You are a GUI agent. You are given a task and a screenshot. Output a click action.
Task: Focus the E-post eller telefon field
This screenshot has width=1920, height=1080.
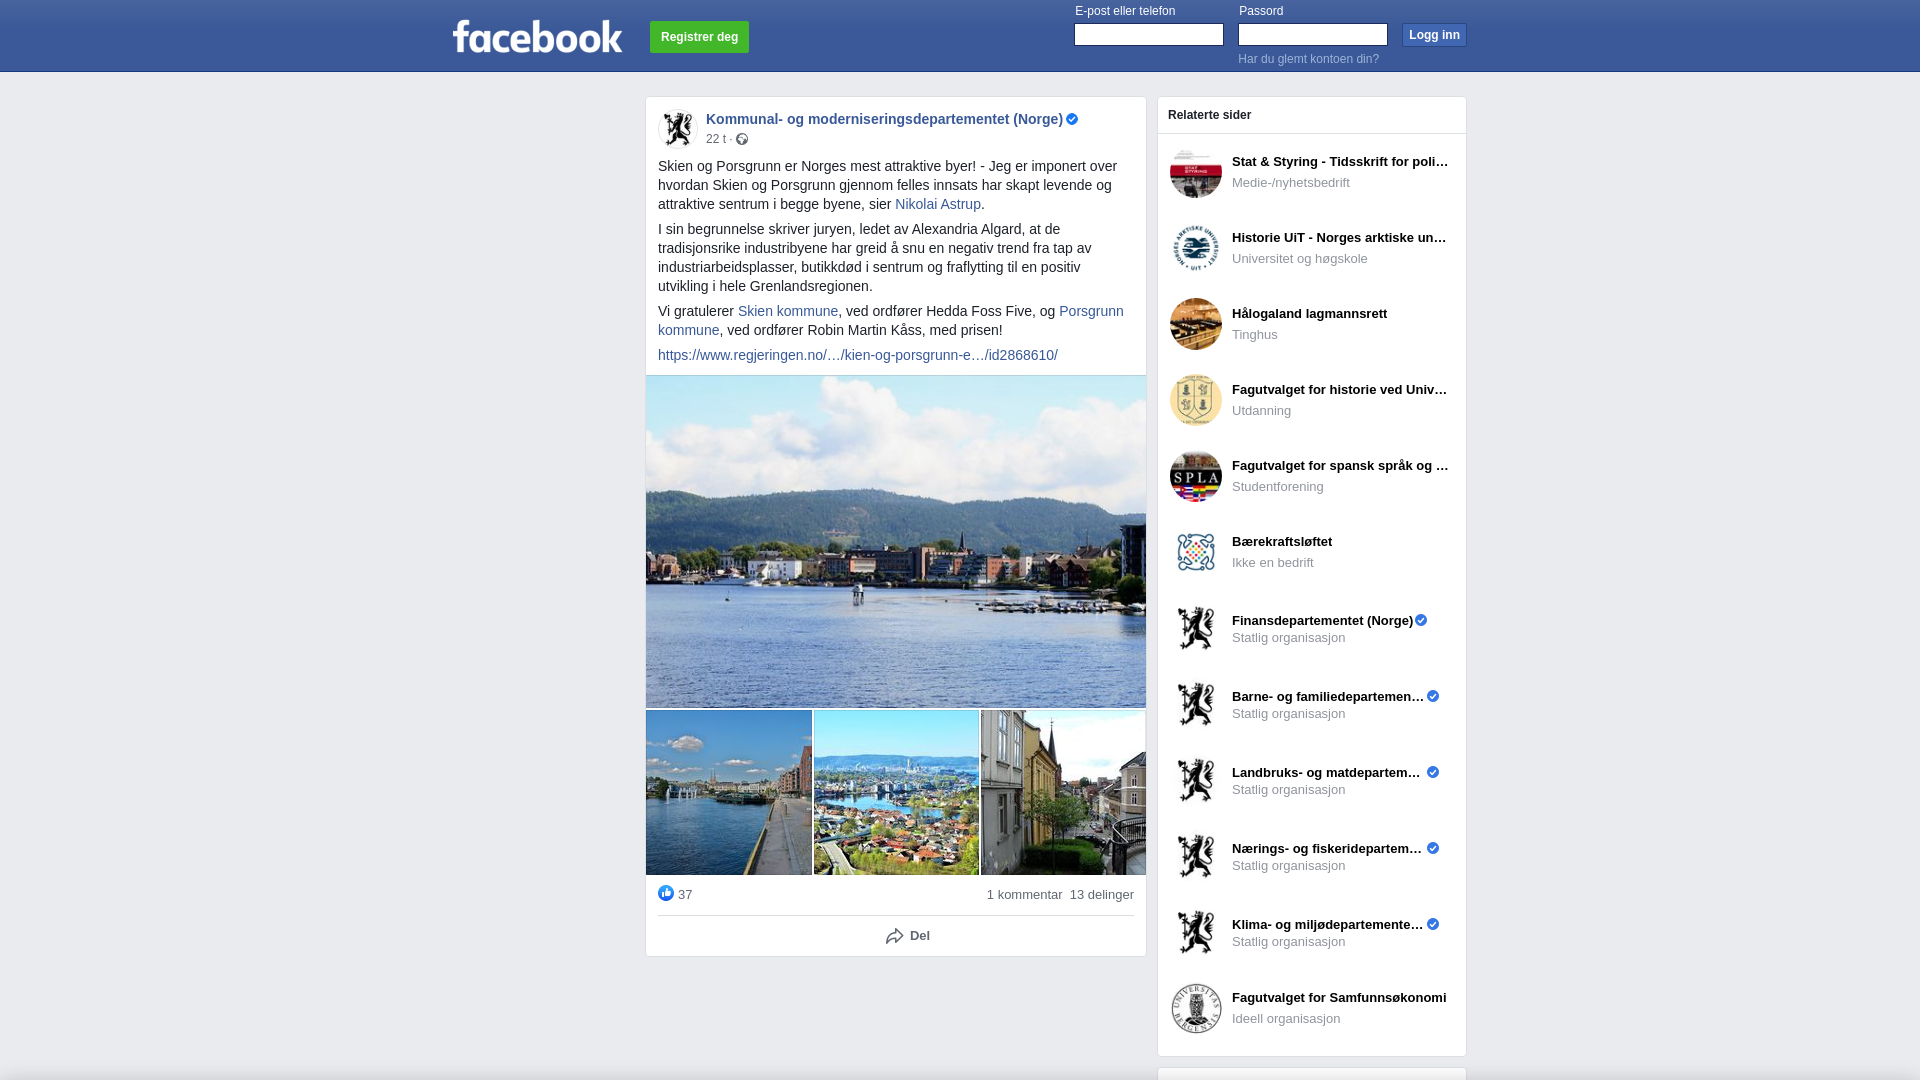click(x=1149, y=35)
